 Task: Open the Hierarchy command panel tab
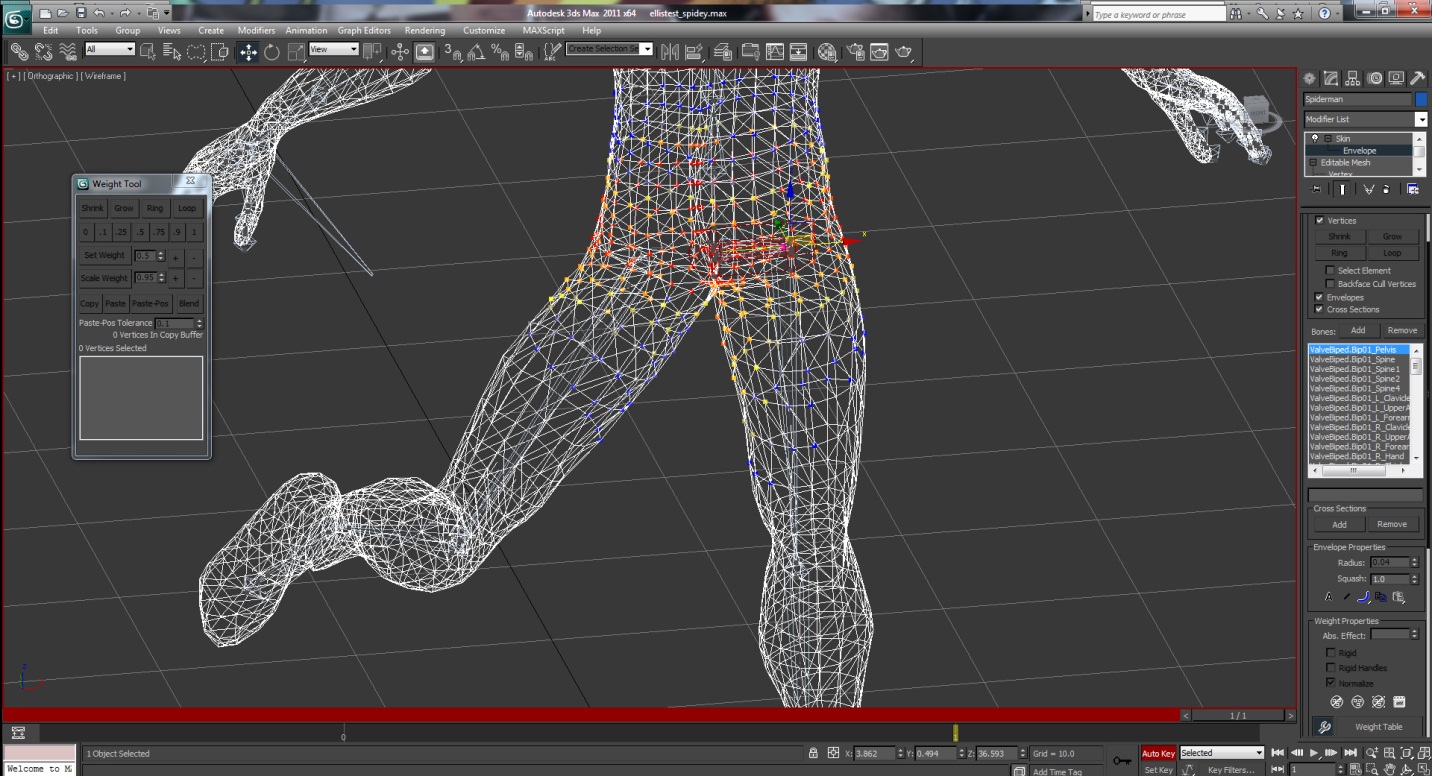(x=1353, y=78)
